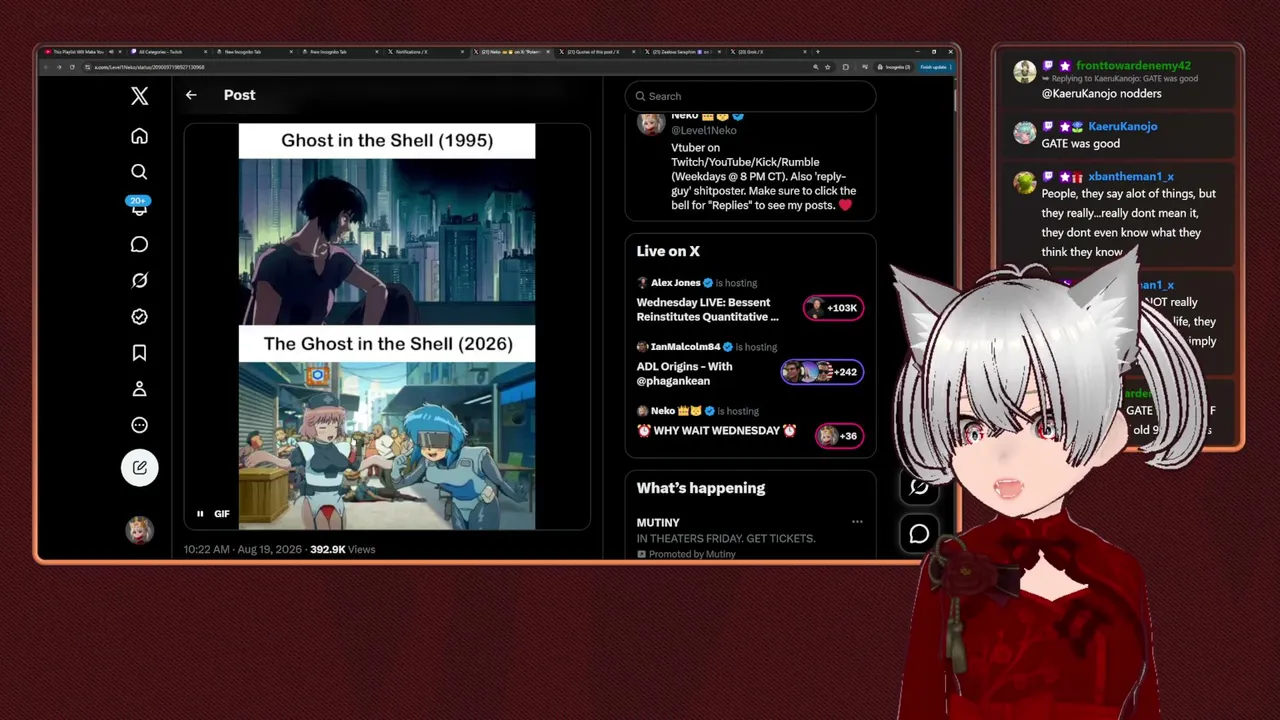1280x720 pixels.
Task: Join the +242 listeners live space
Action: [822, 372]
